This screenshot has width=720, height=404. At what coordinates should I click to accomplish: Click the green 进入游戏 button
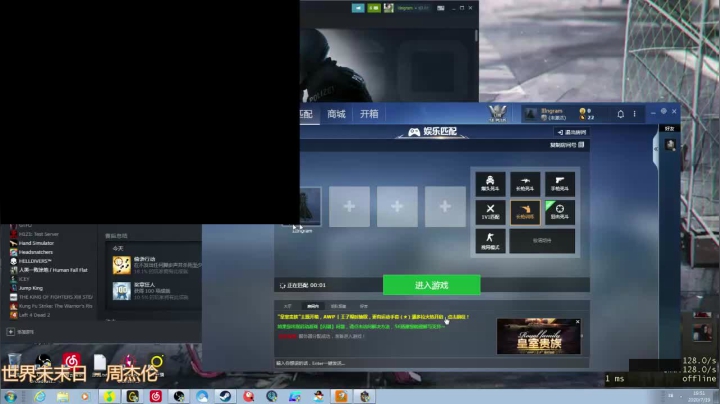[432, 285]
